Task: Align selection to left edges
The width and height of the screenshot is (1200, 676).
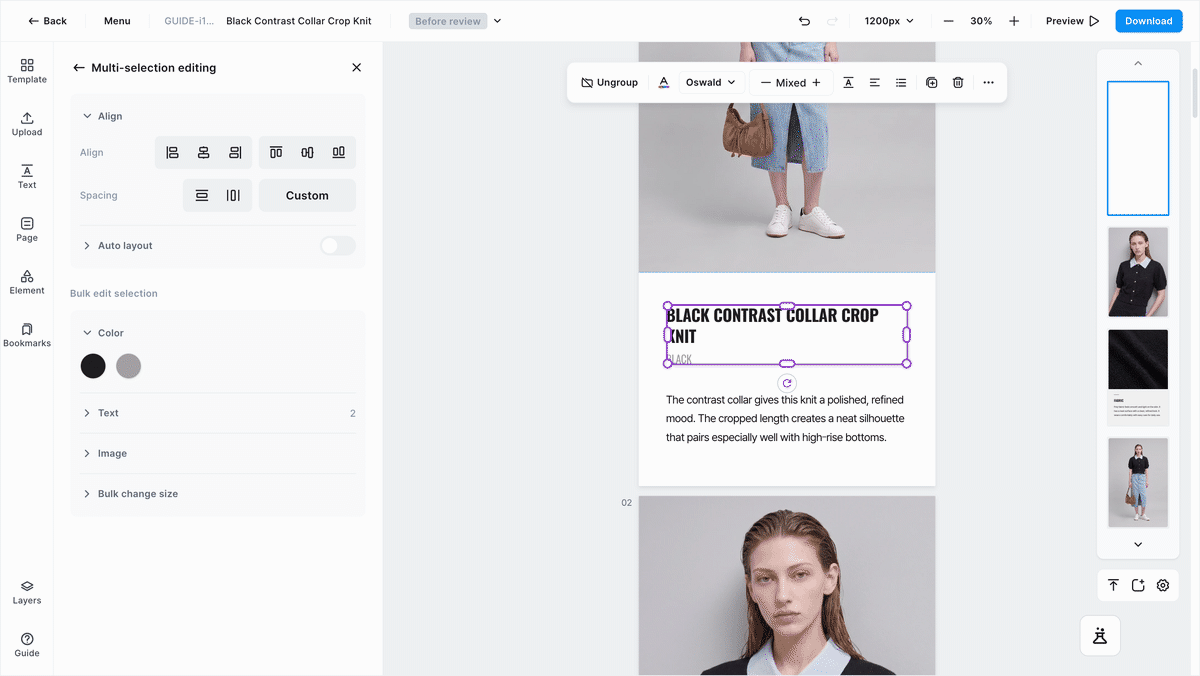Action: tap(172, 152)
